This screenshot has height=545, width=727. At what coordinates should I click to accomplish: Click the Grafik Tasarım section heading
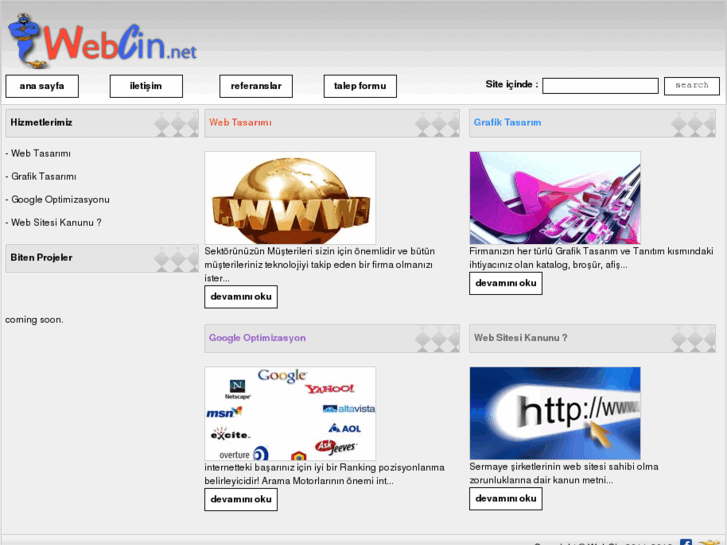[x=507, y=122]
